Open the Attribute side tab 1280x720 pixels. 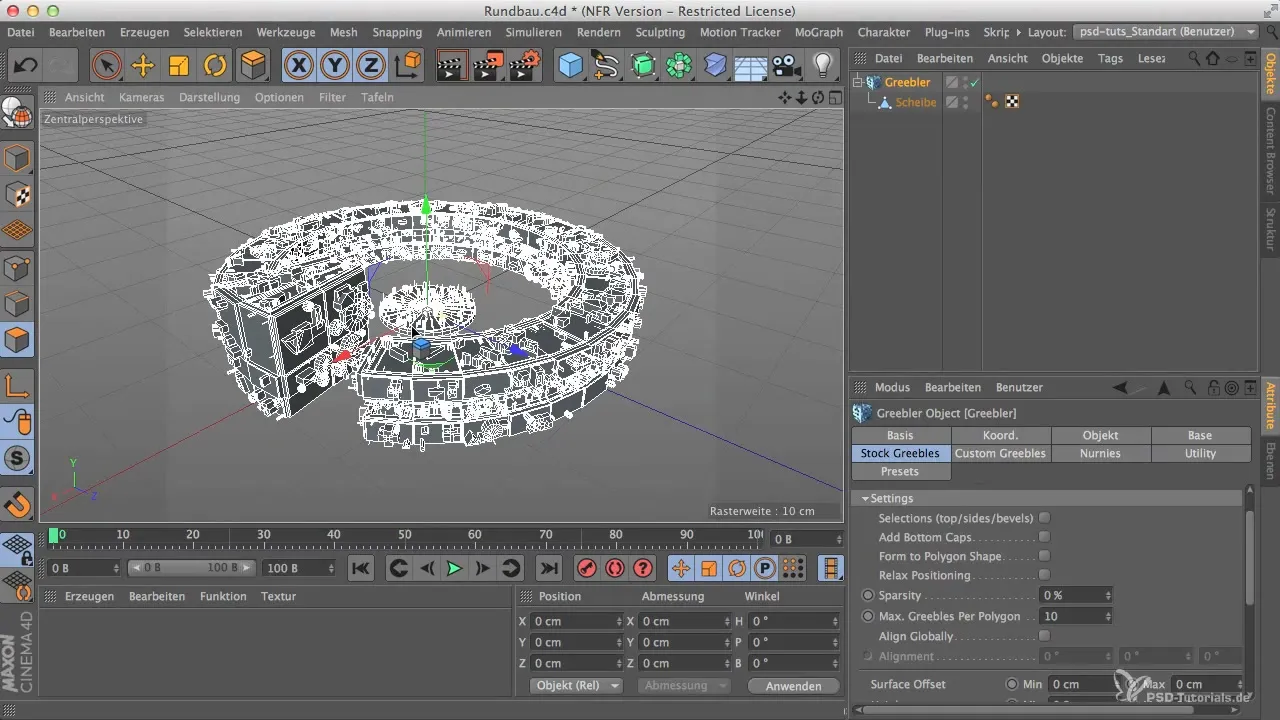pyautogui.click(x=1270, y=405)
